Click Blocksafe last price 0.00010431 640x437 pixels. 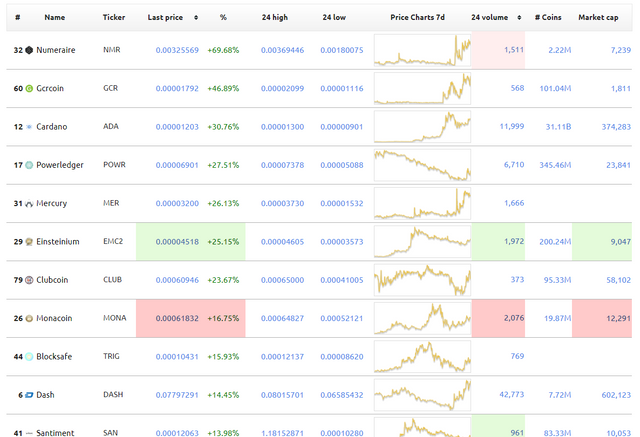(x=177, y=357)
